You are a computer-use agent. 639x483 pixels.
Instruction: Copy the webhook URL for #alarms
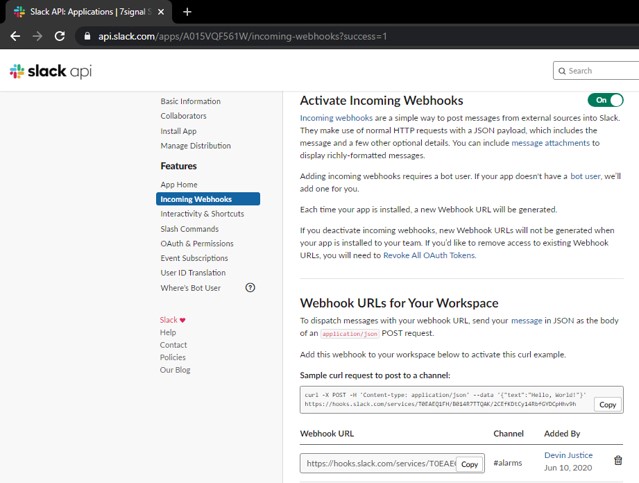pyautogui.click(x=468, y=465)
